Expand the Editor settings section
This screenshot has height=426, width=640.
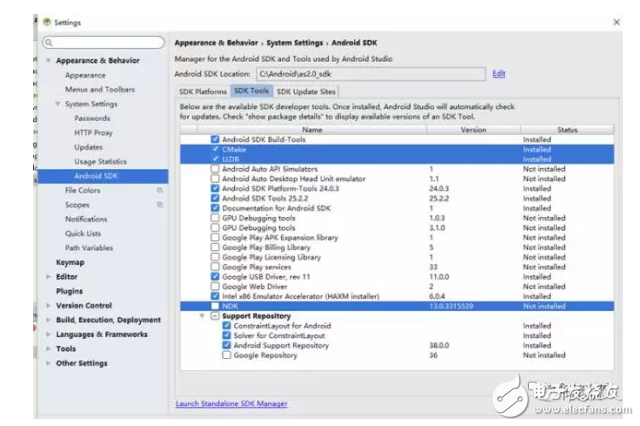tap(49, 277)
